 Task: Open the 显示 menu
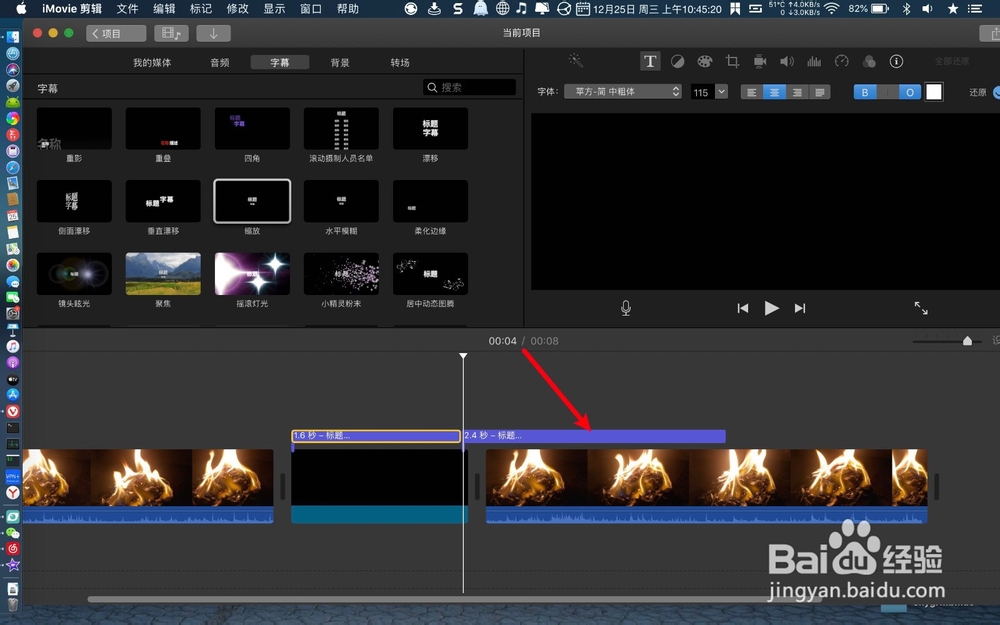(274, 8)
